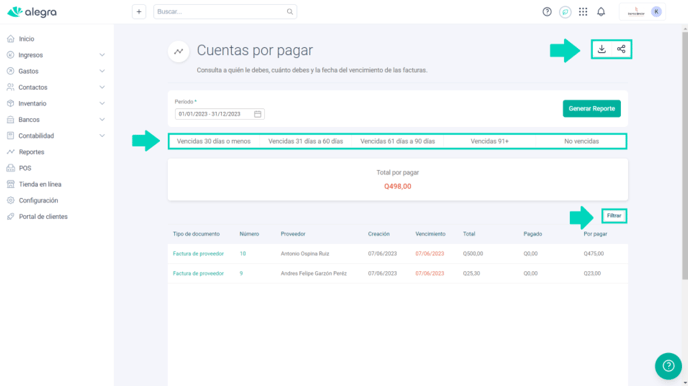Click the Filtrar button
Viewport: 688px width, 386px height.
(614, 216)
